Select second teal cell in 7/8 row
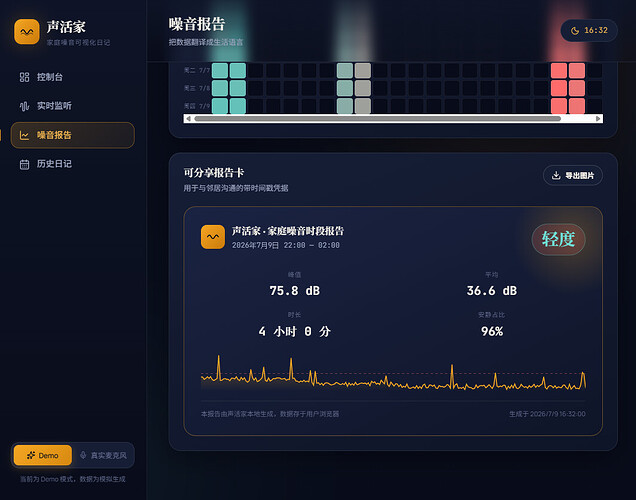 coord(238,88)
